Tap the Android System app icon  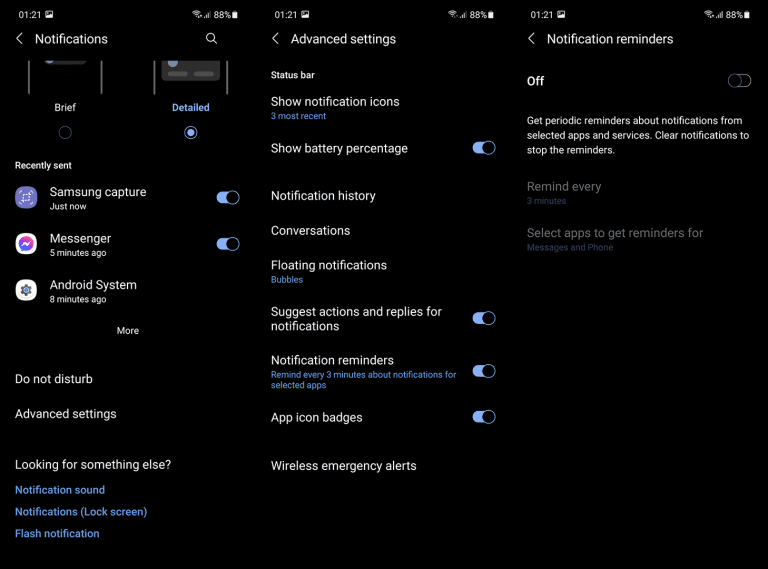pos(26,290)
